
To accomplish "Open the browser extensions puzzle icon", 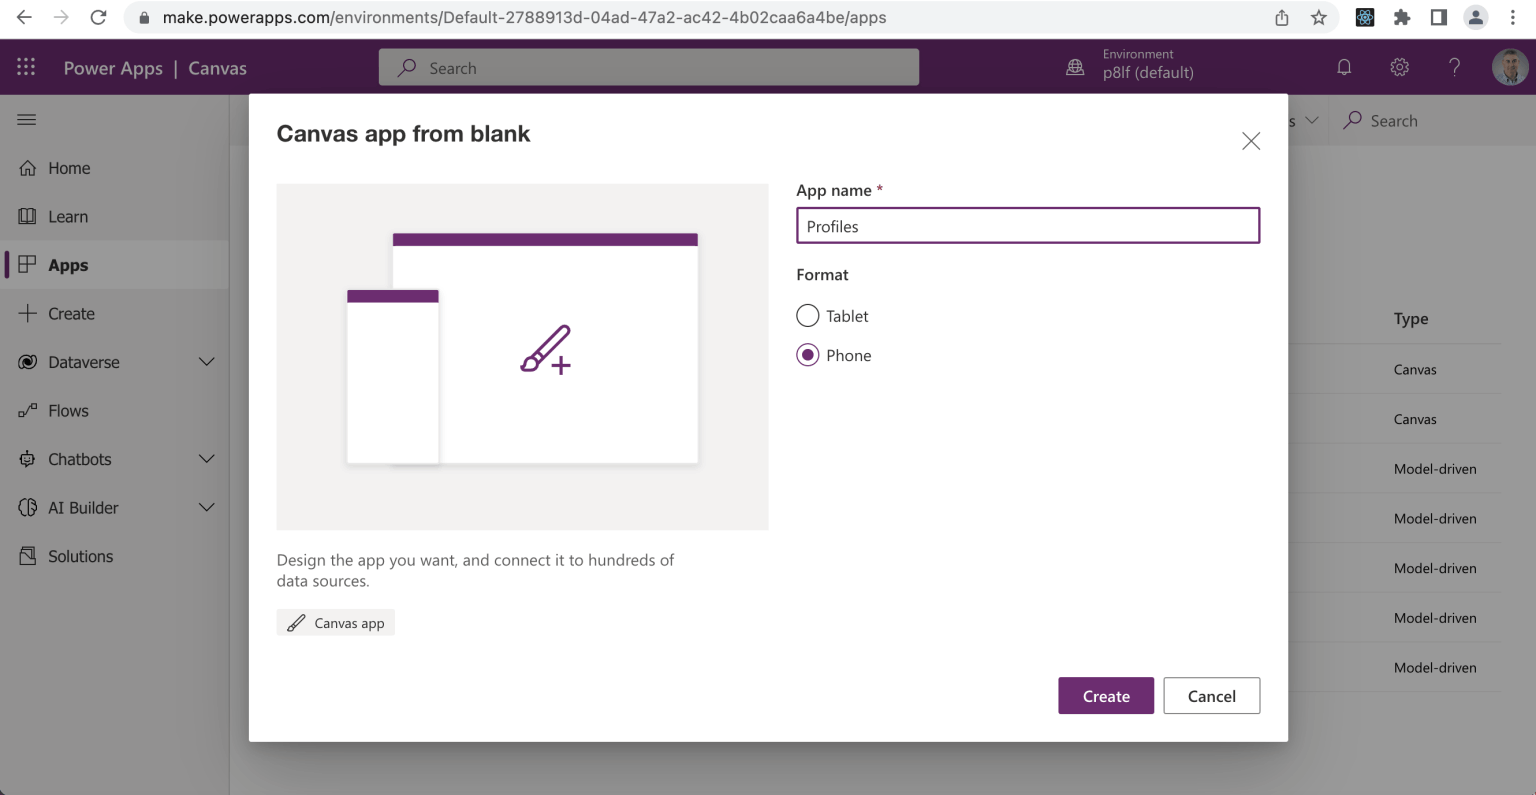I will pyautogui.click(x=1402, y=18).
